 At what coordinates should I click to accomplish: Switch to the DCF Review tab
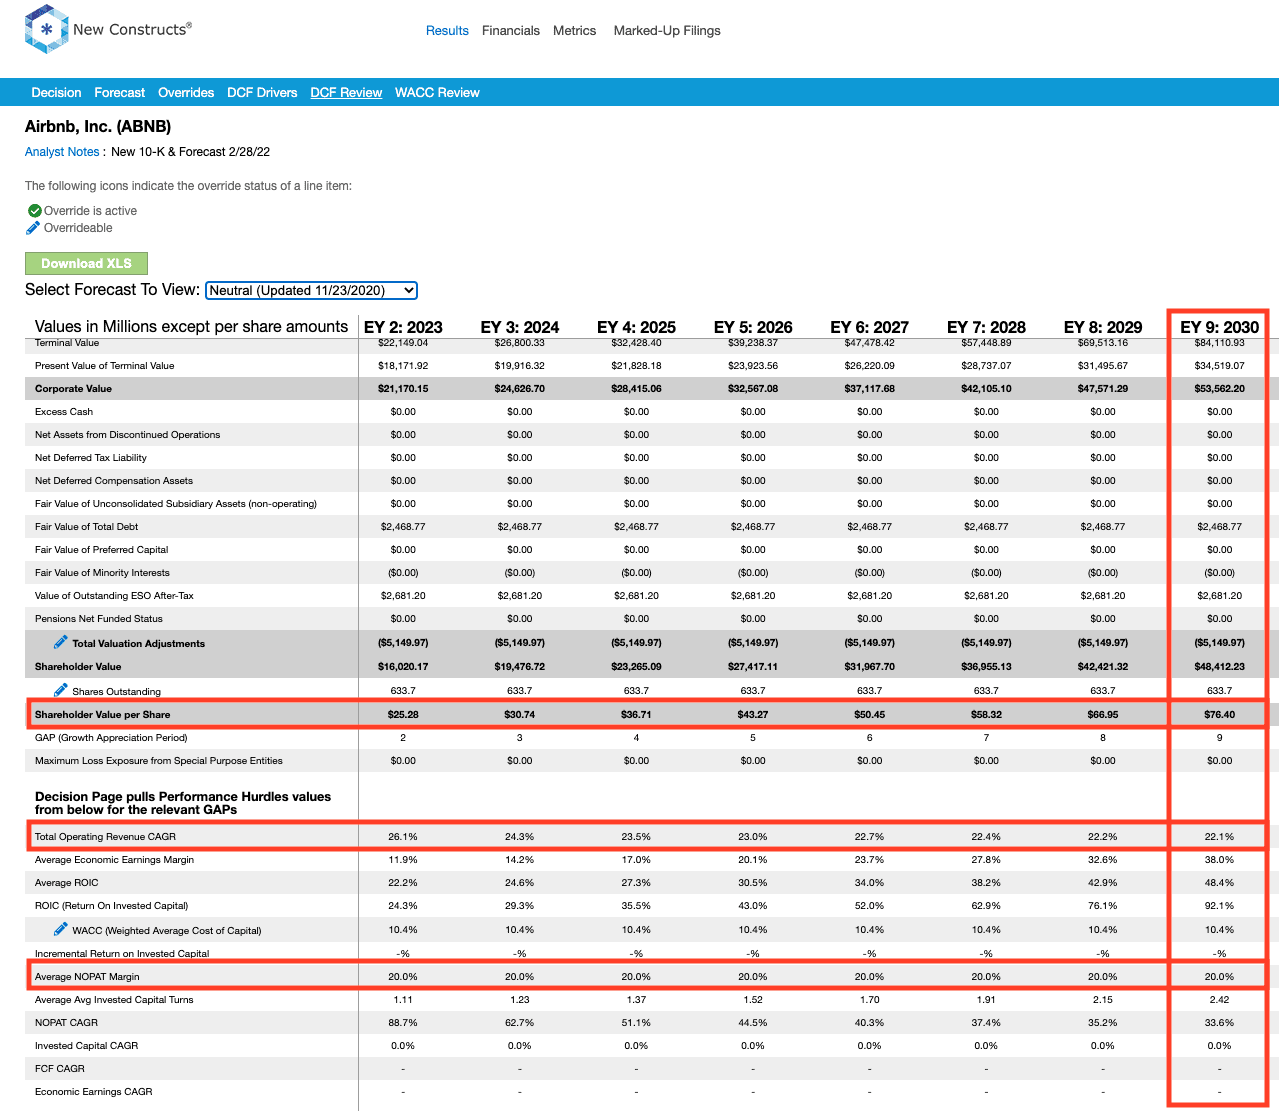(346, 92)
